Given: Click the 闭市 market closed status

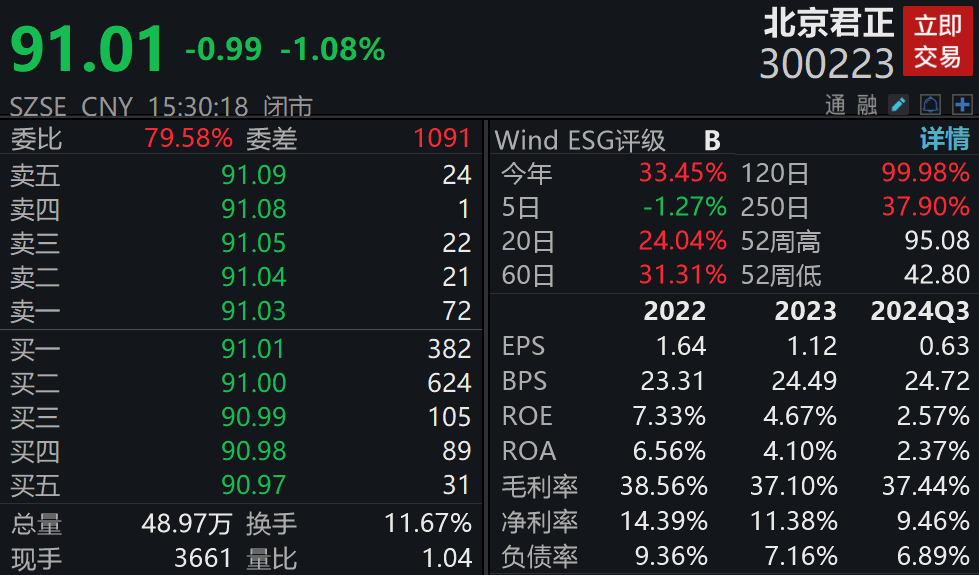Looking at the screenshot, I should pos(288,107).
